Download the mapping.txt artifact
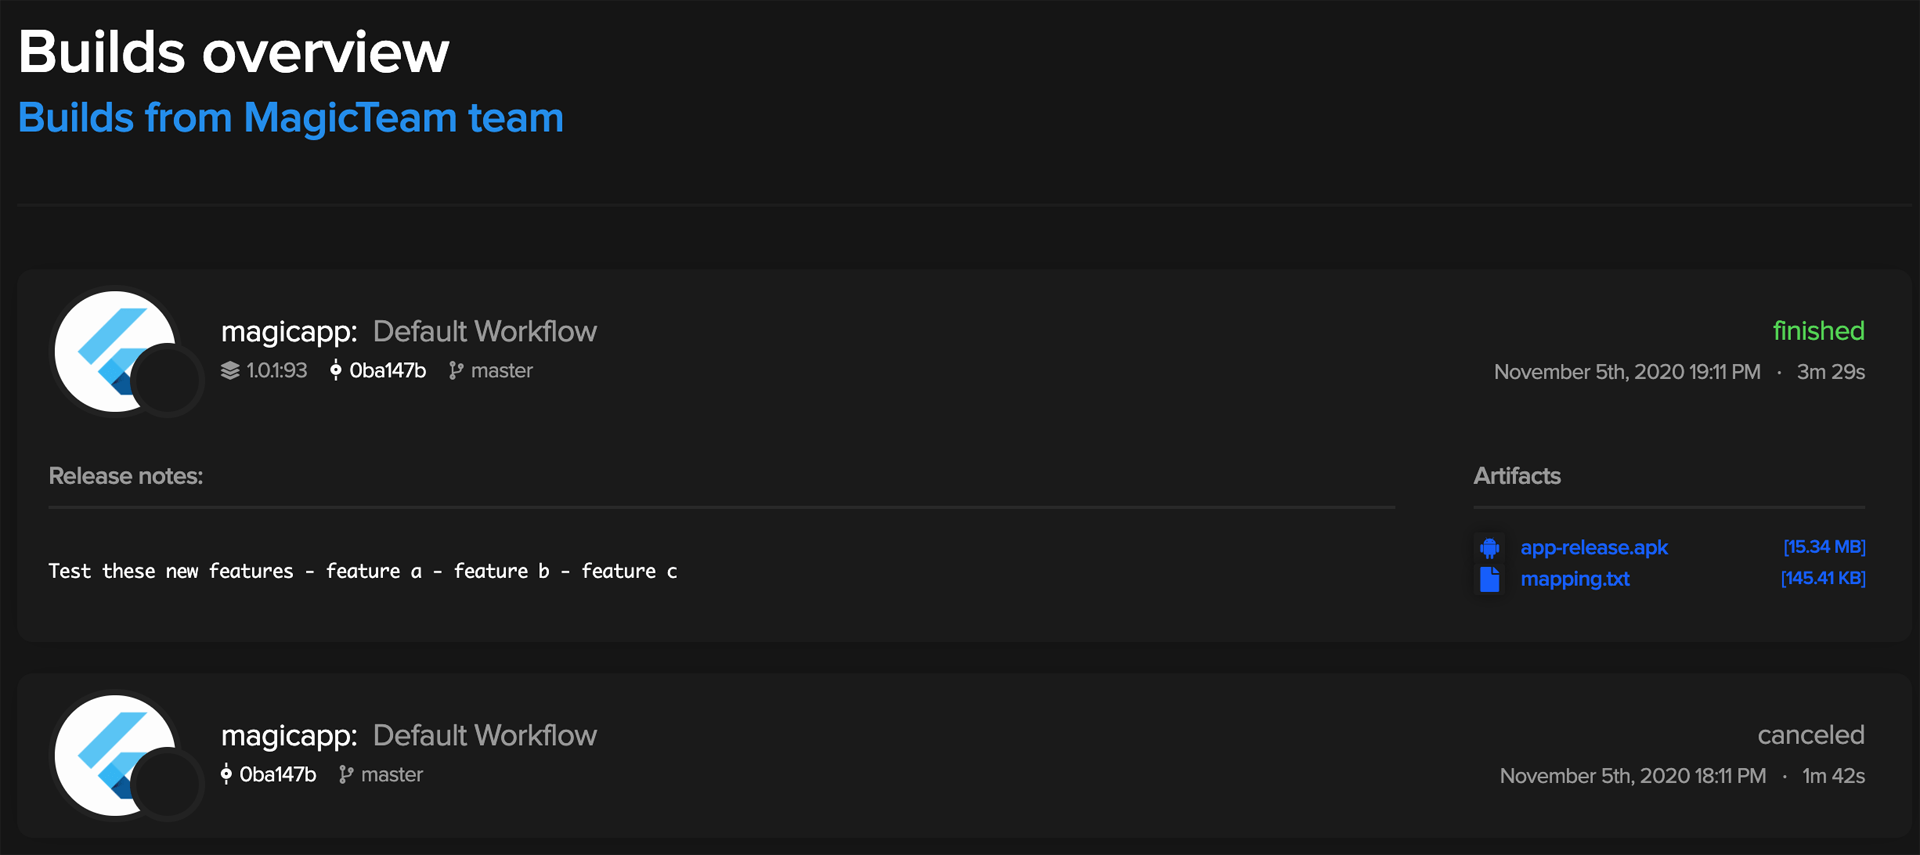 coord(1575,579)
